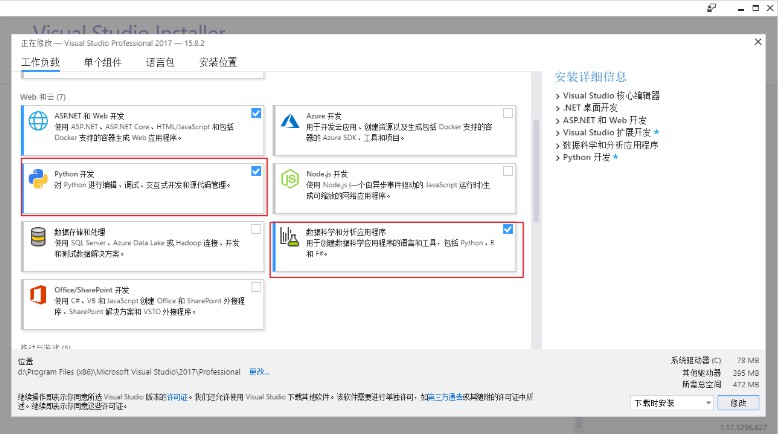Click the feedback icon in title bar

click(x=710, y=8)
